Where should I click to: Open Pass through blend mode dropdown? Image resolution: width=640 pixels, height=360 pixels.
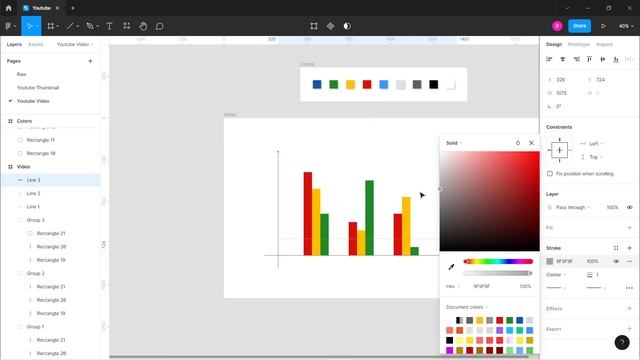pyautogui.click(x=573, y=207)
